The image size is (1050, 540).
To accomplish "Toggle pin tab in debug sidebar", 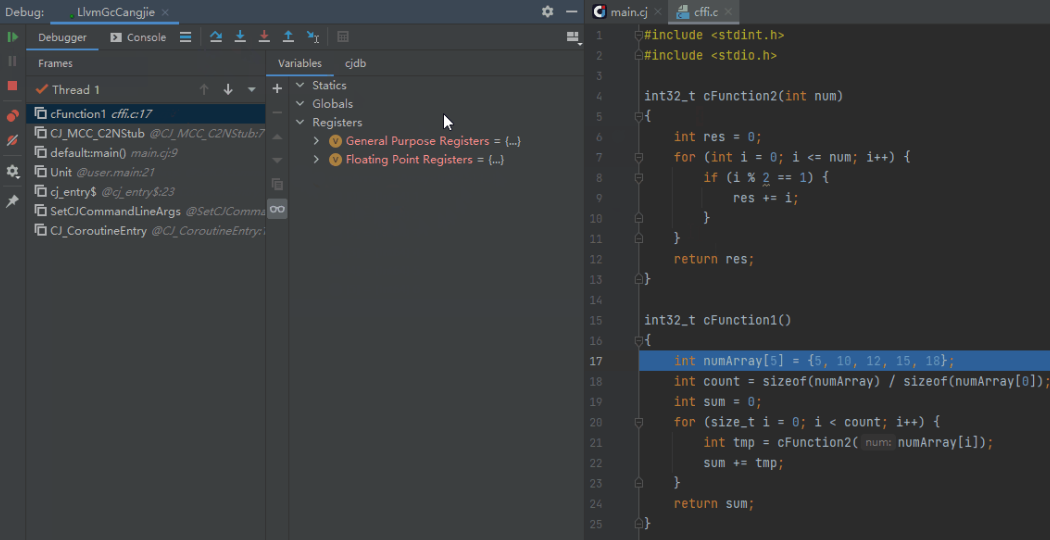I will pos(13,201).
